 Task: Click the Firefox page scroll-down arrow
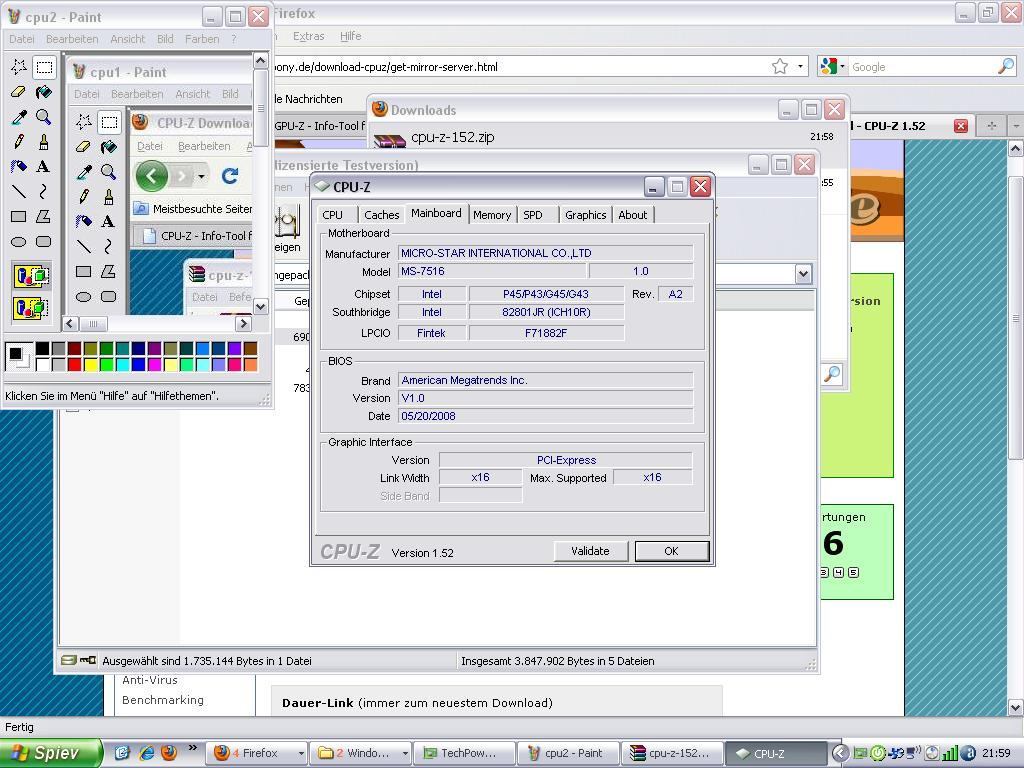point(1015,707)
